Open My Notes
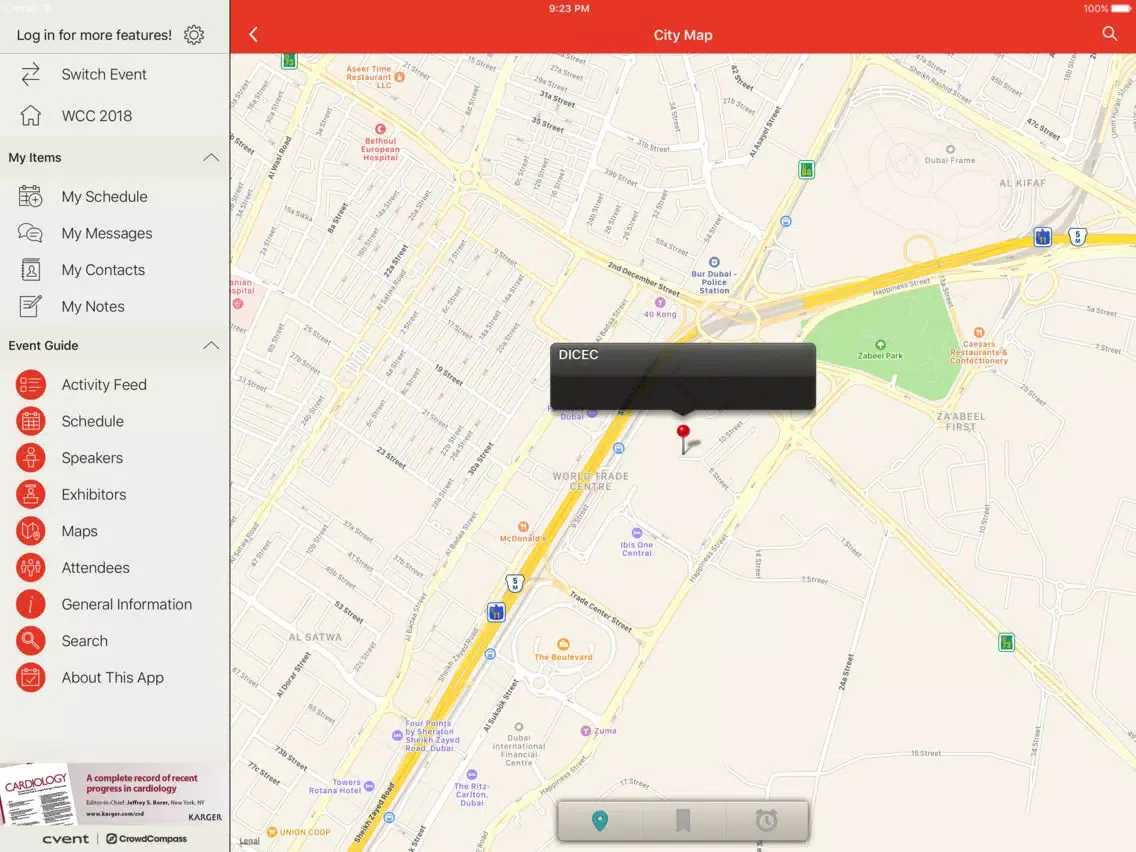Image resolution: width=1136 pixels, height=852 pixels. 114,306
